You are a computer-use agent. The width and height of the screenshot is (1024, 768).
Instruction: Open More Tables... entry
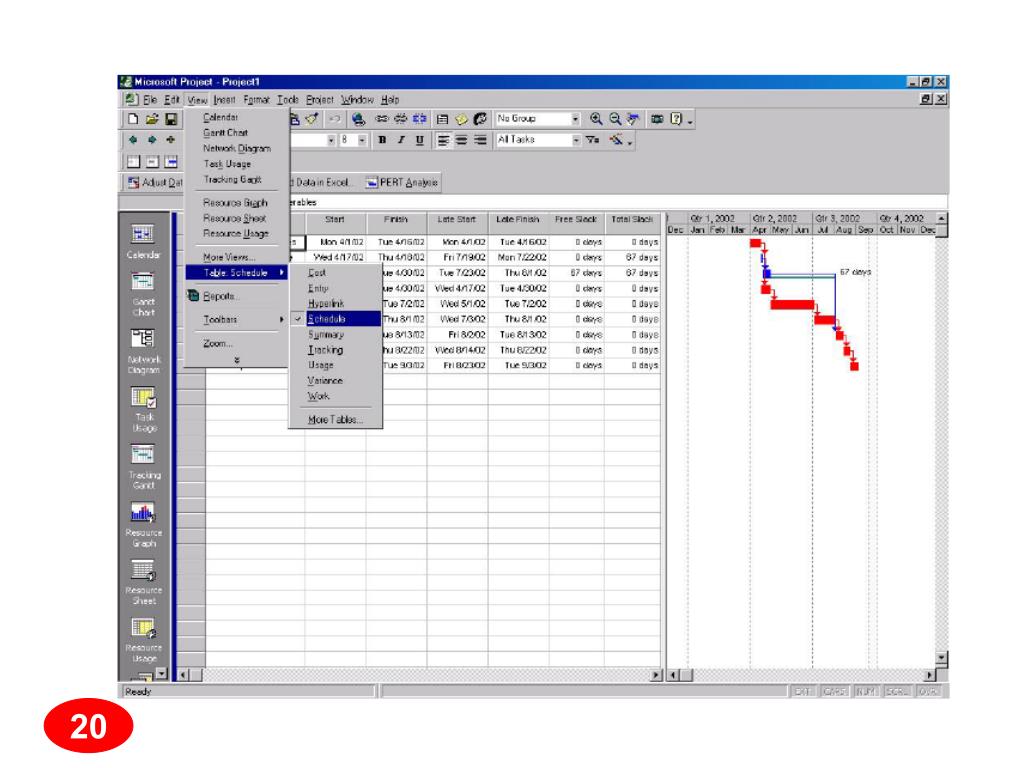pos(335,419)
